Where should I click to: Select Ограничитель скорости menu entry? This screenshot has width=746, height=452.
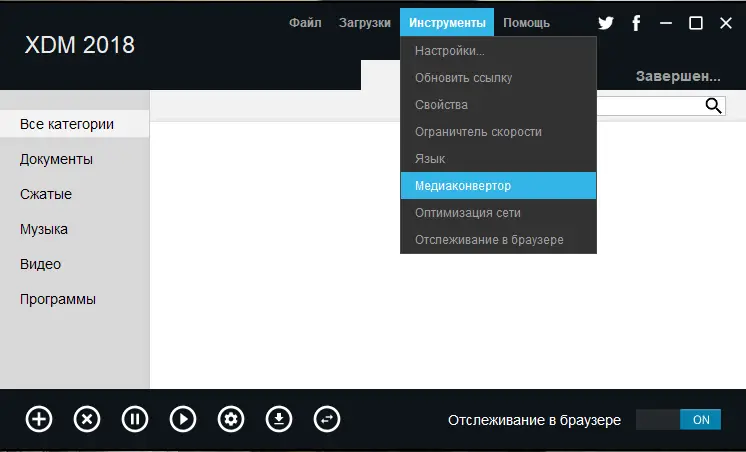(x=498, y=132)
